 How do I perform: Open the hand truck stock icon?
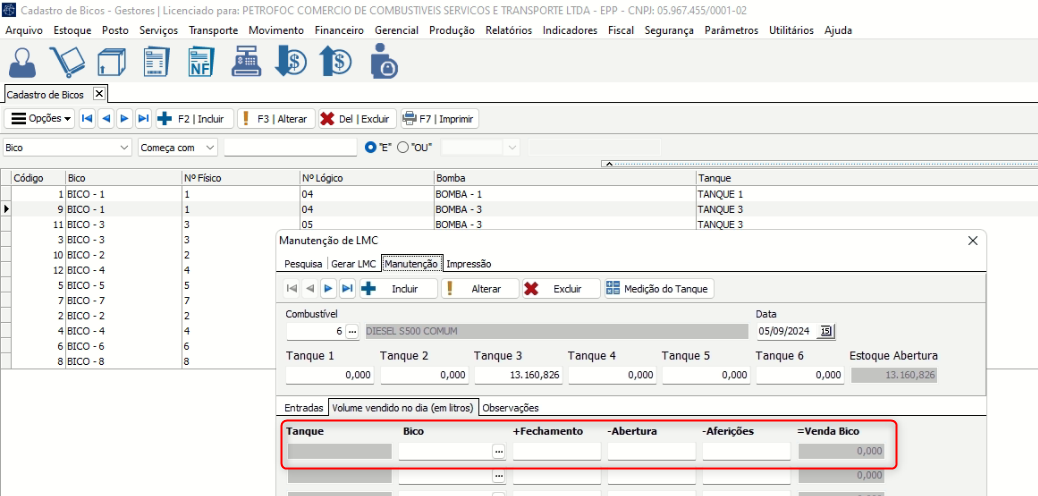click(68, 62)
